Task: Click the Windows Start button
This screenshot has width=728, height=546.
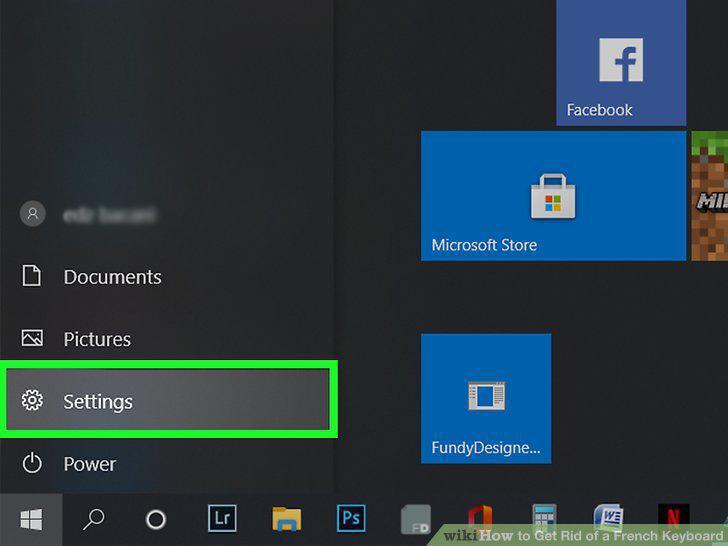Action: [x=31, y=519]
